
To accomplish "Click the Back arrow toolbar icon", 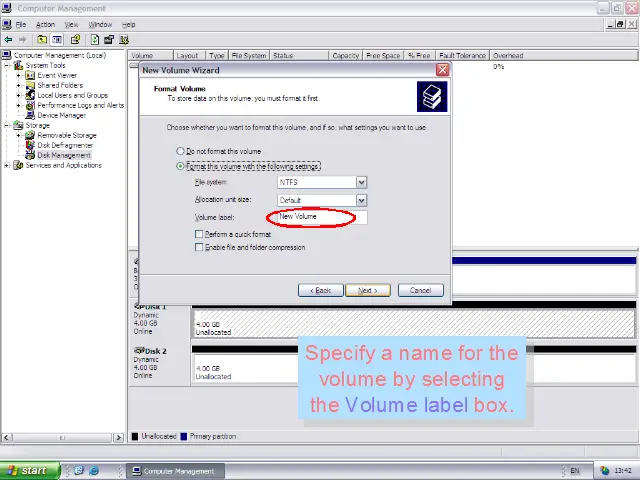I will click(8, 40).
